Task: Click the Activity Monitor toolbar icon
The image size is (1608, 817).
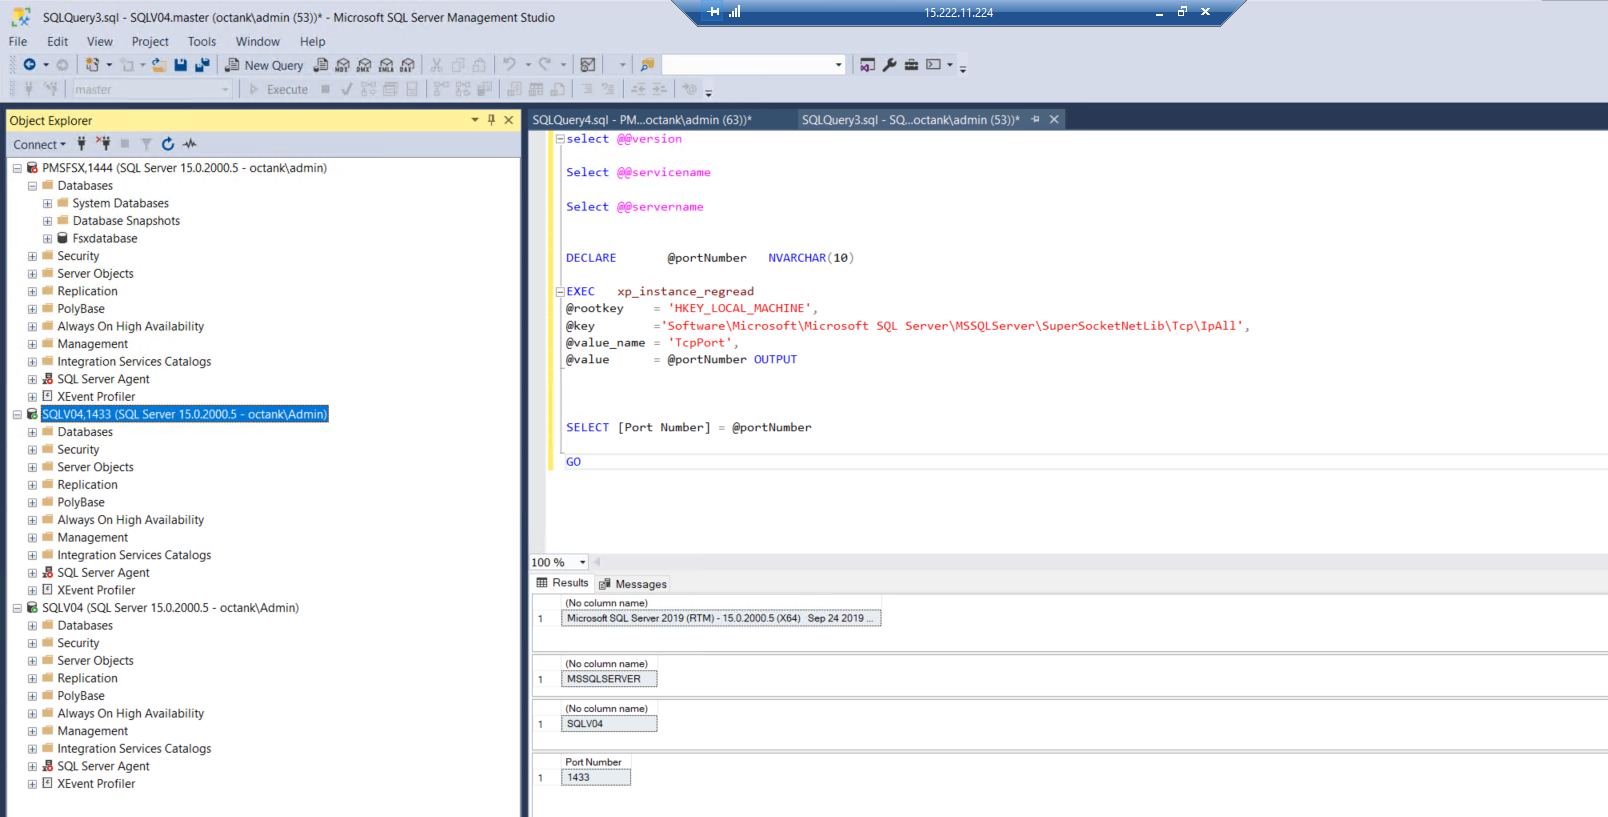Action: pyautogui.click(x=588, y=65)
